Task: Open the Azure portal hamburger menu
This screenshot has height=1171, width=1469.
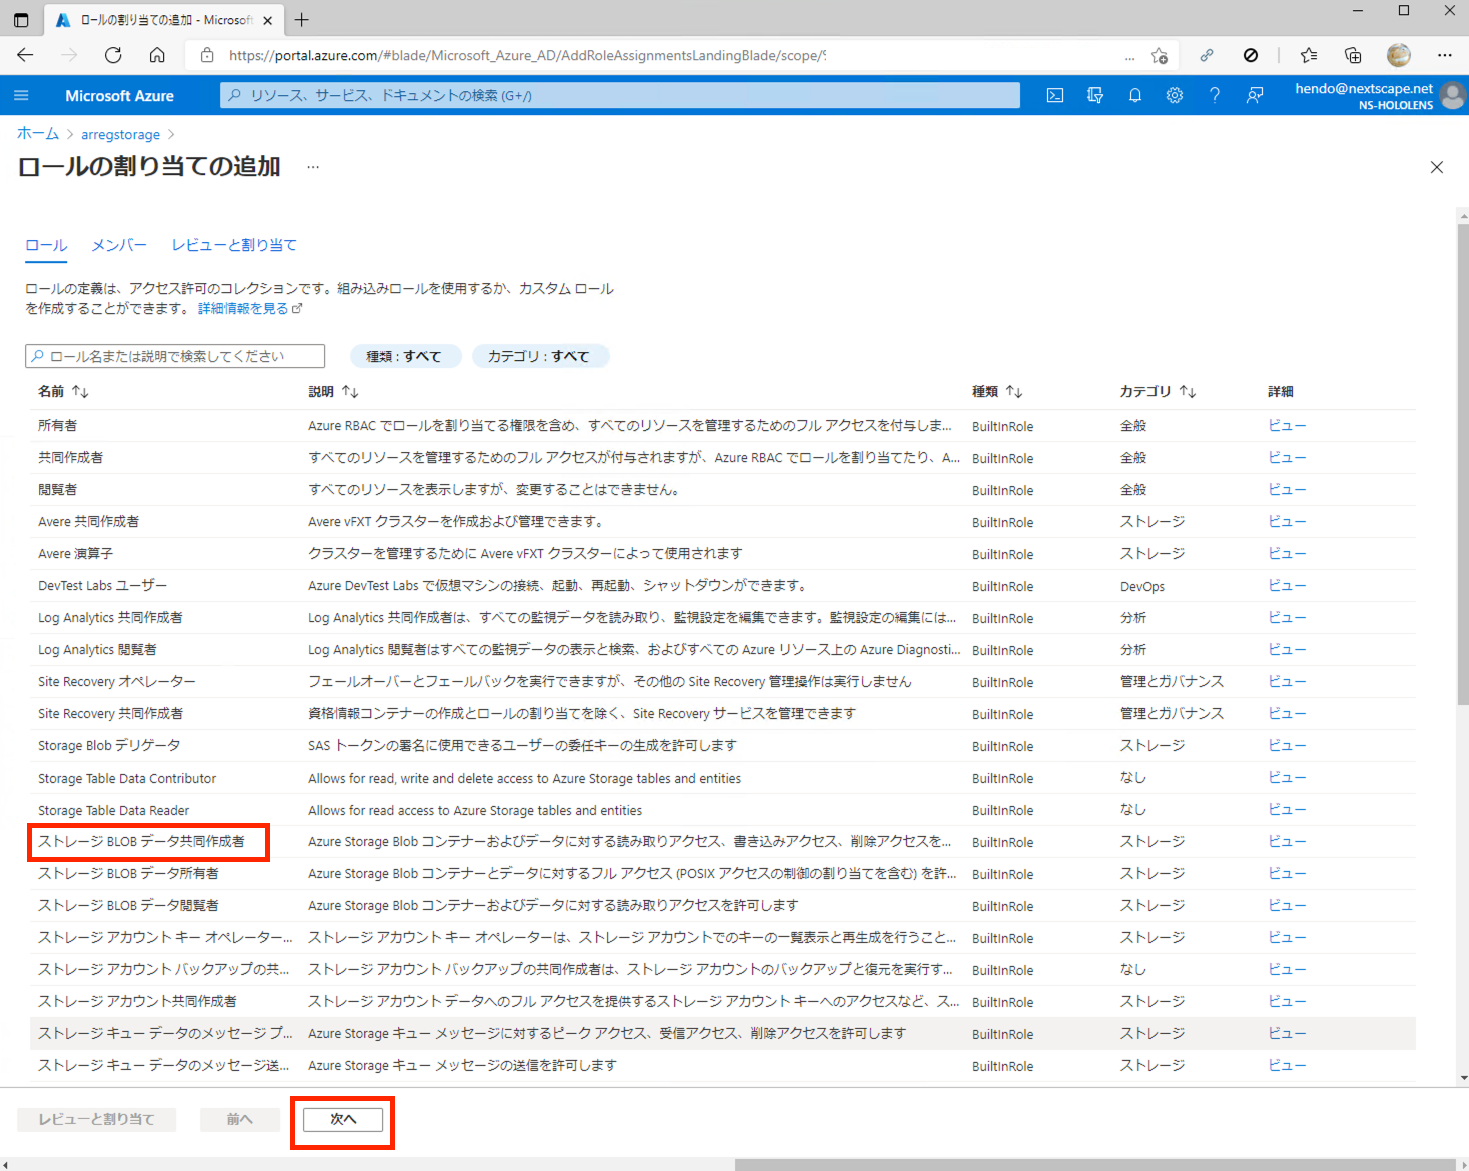Action: [x=21, y=95]
